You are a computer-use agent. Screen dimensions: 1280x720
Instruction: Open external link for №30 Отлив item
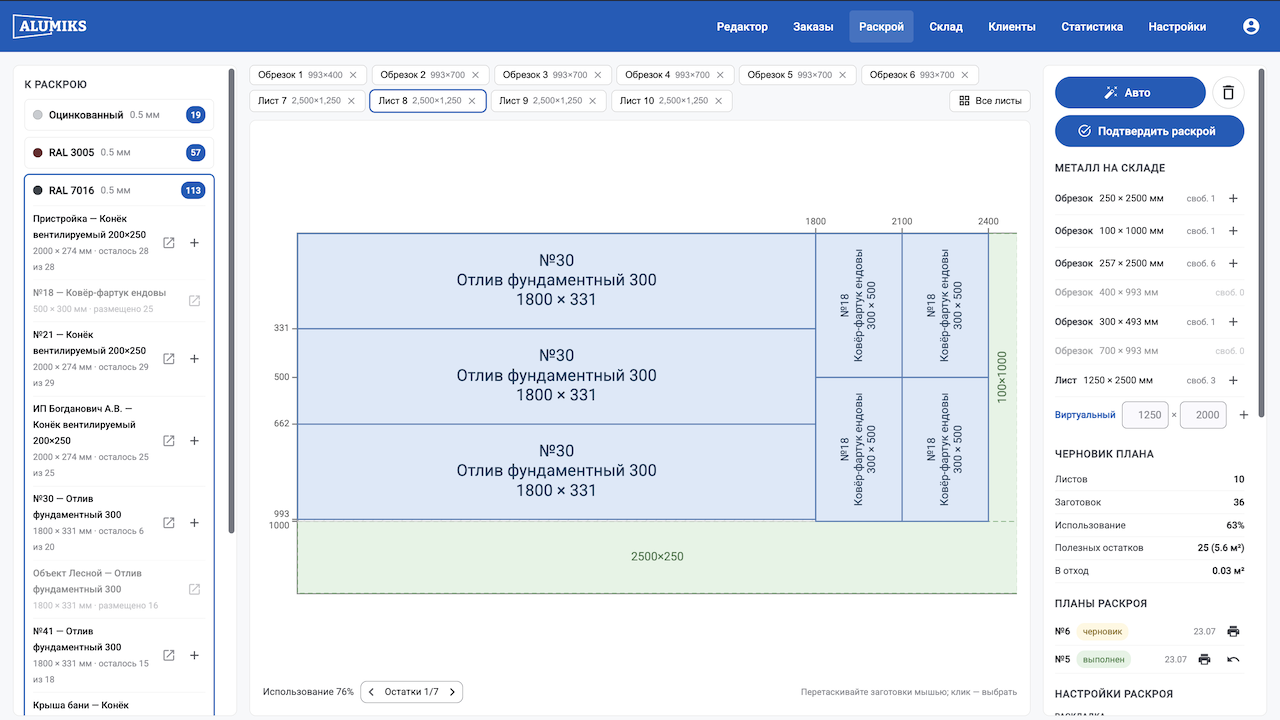tap(169, 523)
